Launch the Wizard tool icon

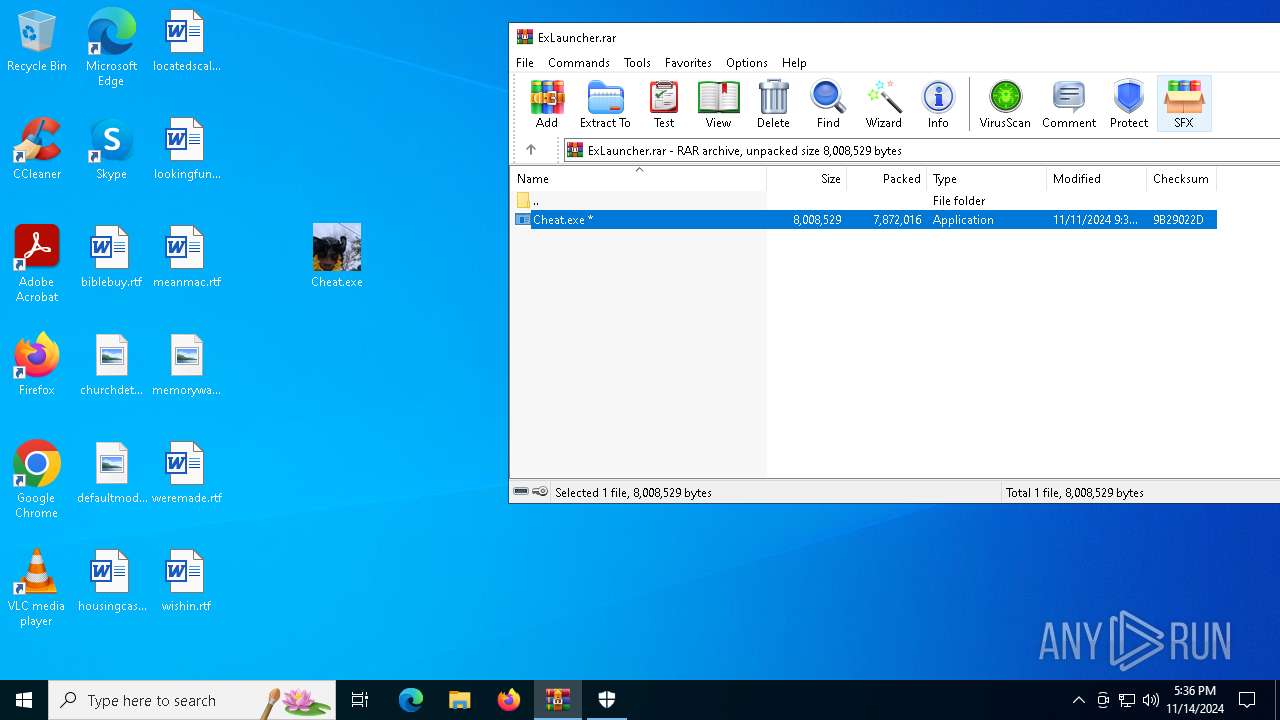[883, 104]
